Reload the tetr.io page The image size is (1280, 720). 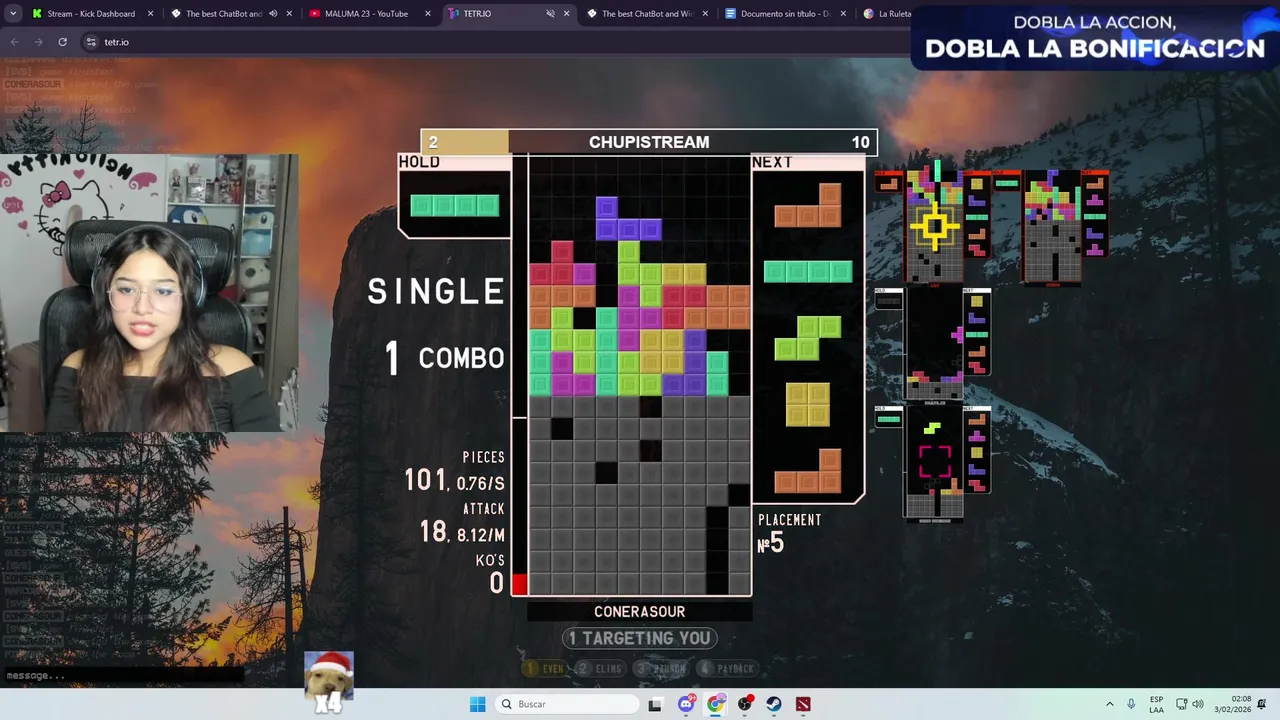(x=62, y=42)
